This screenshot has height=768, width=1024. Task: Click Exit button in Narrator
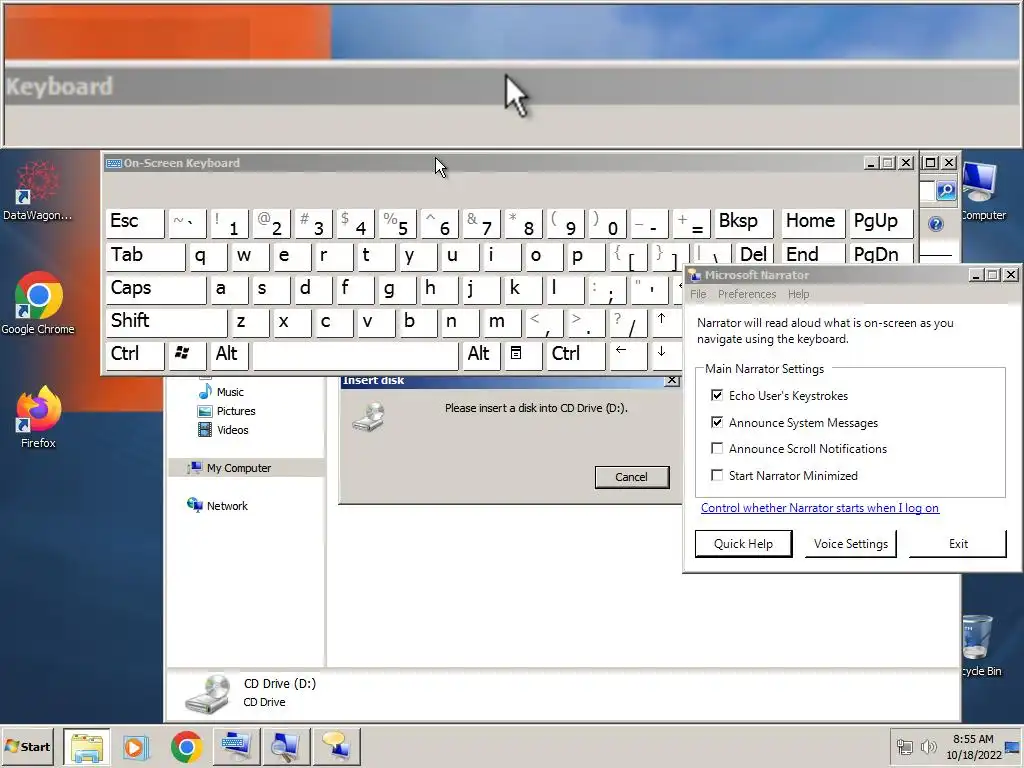click(x=958, y=543)
